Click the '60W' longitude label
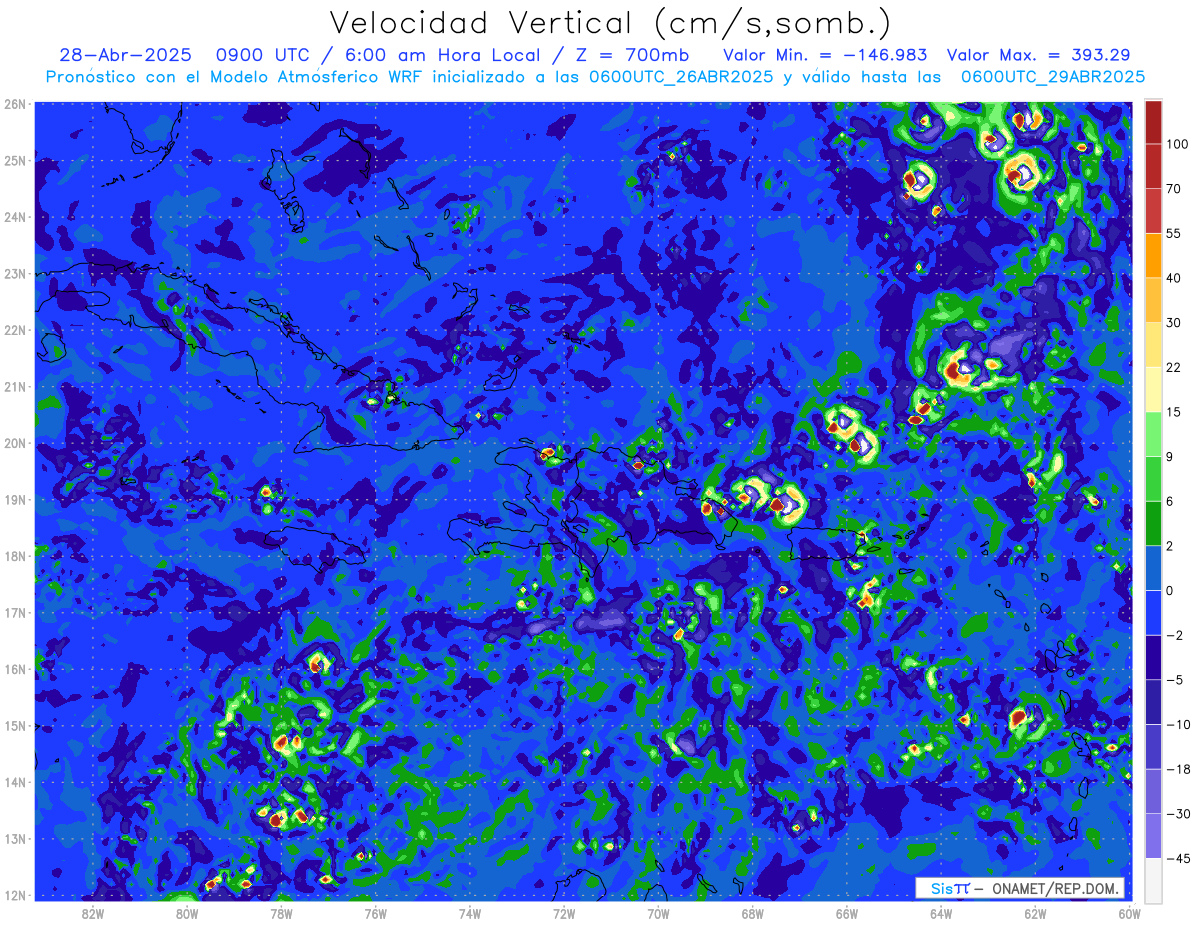The width and height of the screenshot is (1200, 927). pyautogui.click(x=1130, y=912)
